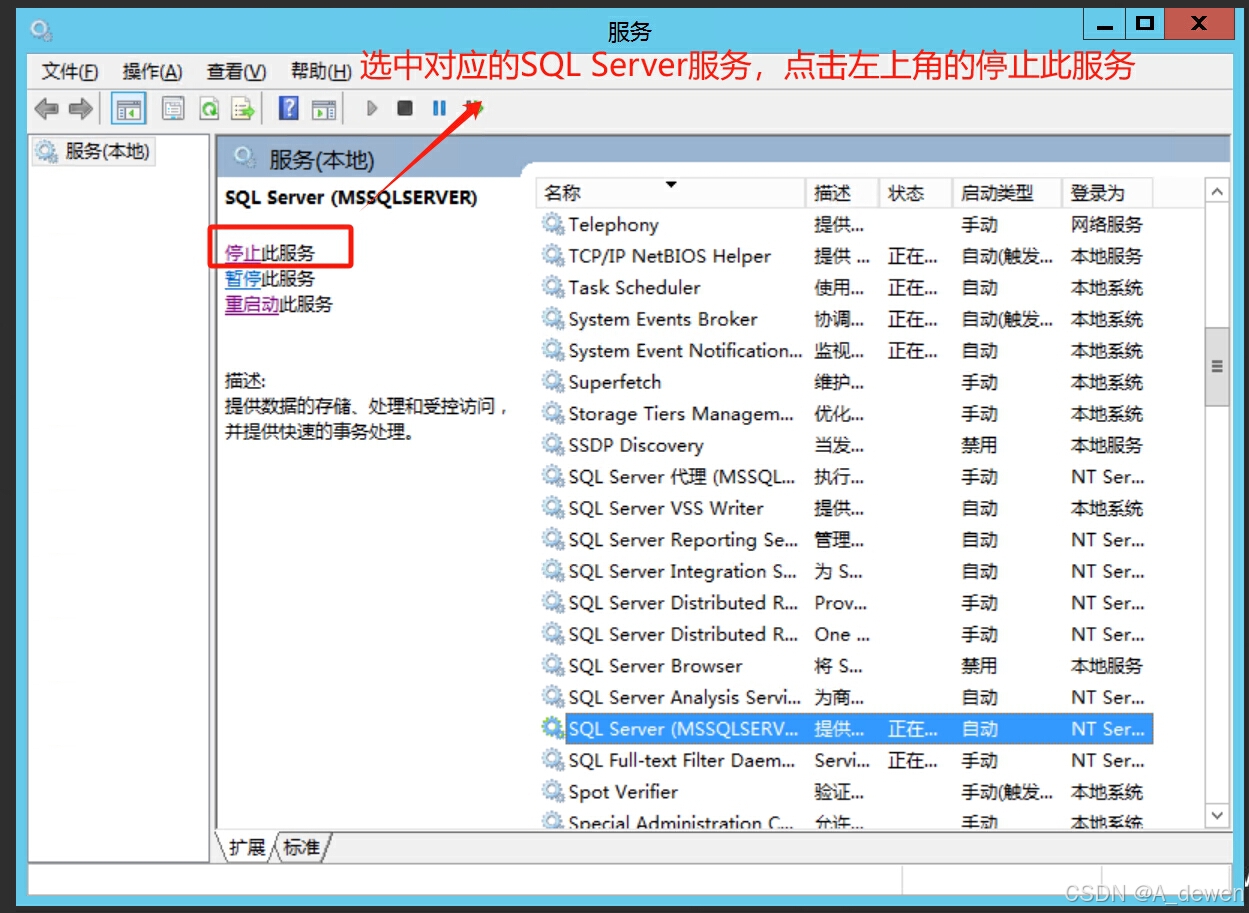This screenshot has height=913, width=1249.
Task: Select the SQL Server 代理 (MSSQL...) service
Action: 846,476
